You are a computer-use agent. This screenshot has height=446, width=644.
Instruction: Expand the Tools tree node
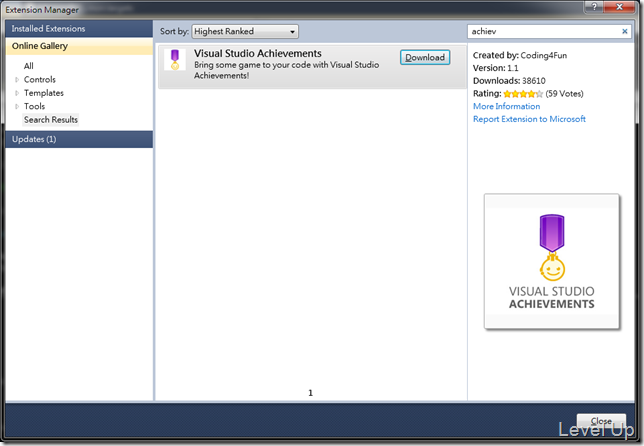[x=17, y=106]
